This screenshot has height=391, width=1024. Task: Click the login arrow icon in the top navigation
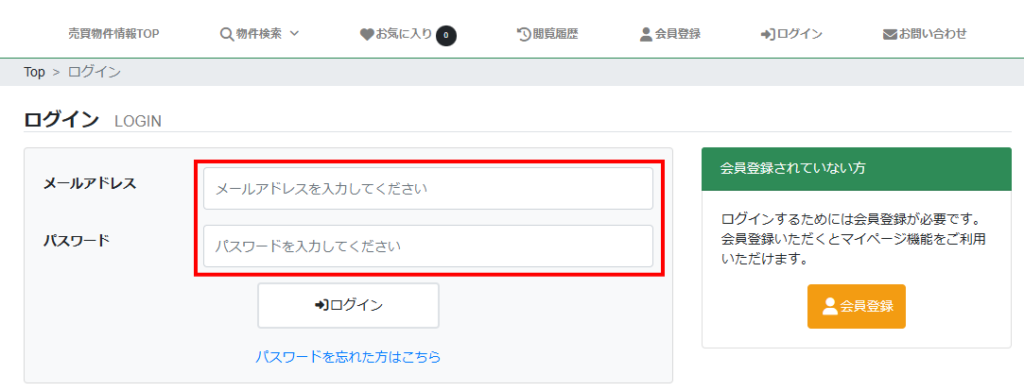pos(768,34)
